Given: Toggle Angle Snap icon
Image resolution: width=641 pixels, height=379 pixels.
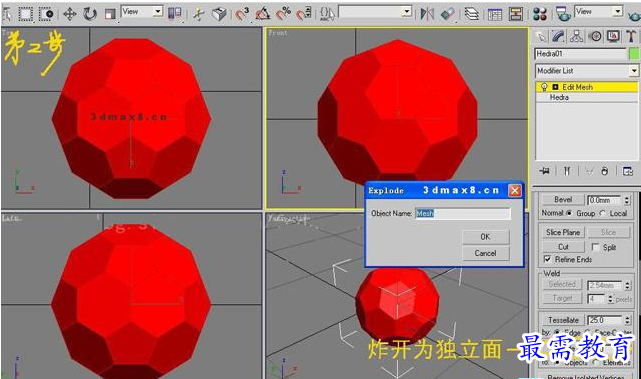Looking at the screenshot, I should [263, 14].
